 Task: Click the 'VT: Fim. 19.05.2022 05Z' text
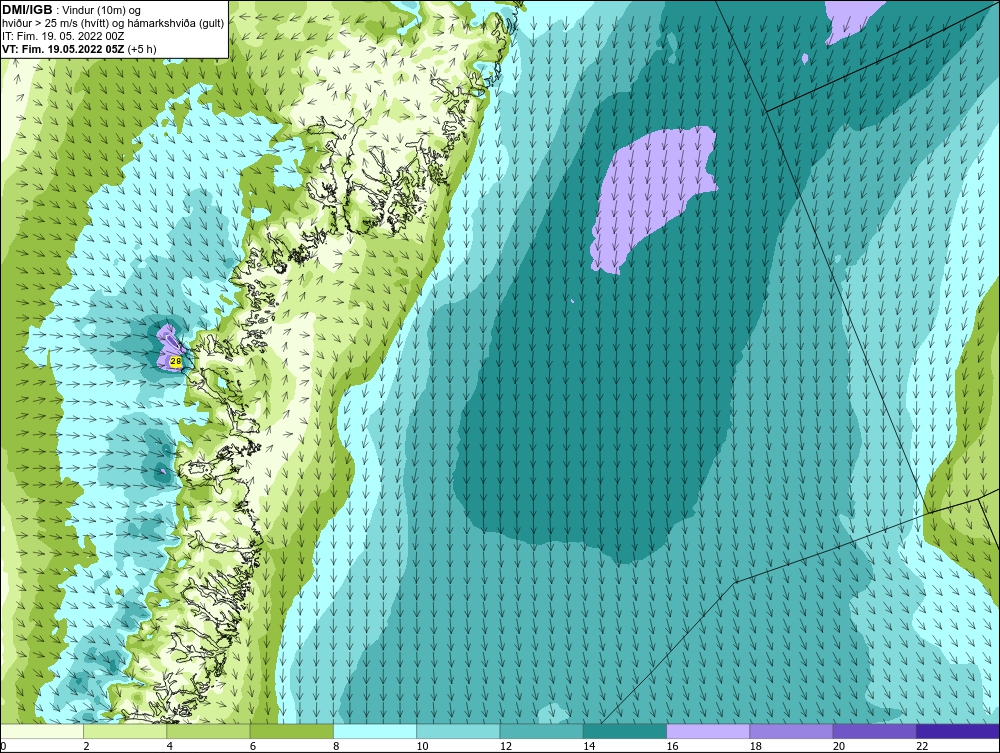pyautogui.click(x=64, y=49)
